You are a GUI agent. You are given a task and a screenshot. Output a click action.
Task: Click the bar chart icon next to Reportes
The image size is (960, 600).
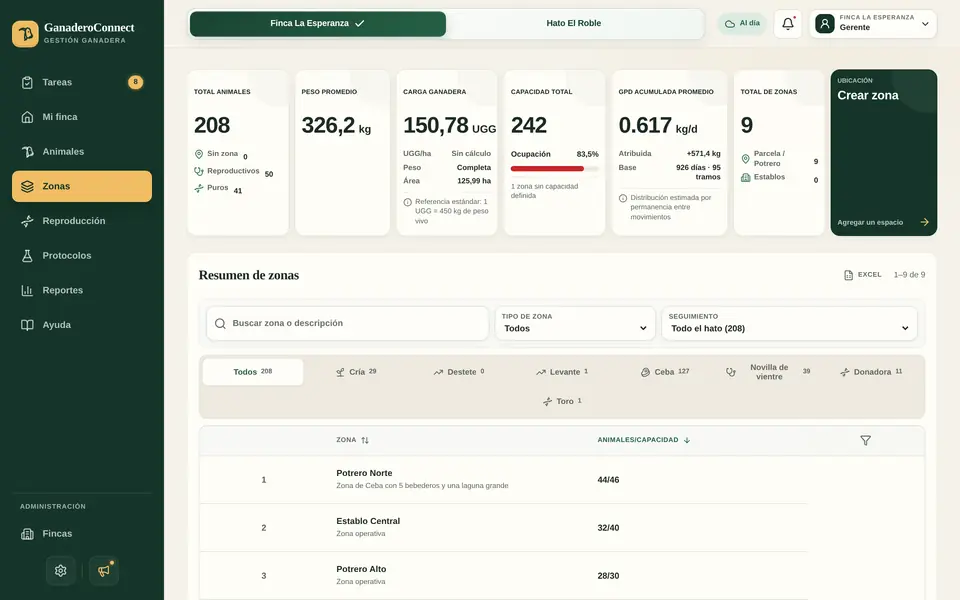(x=27, y=290)
